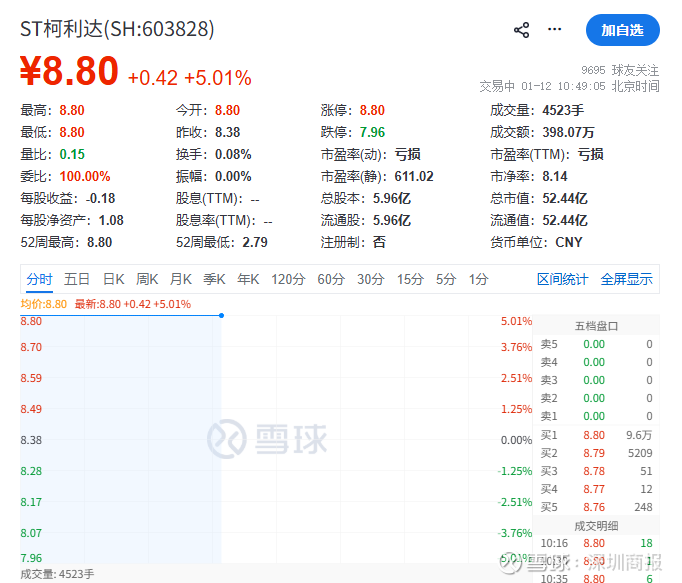Click the 五档盘口 header
Screen dimensions: 682x583
pyautogui.click(x=596, y=326)
